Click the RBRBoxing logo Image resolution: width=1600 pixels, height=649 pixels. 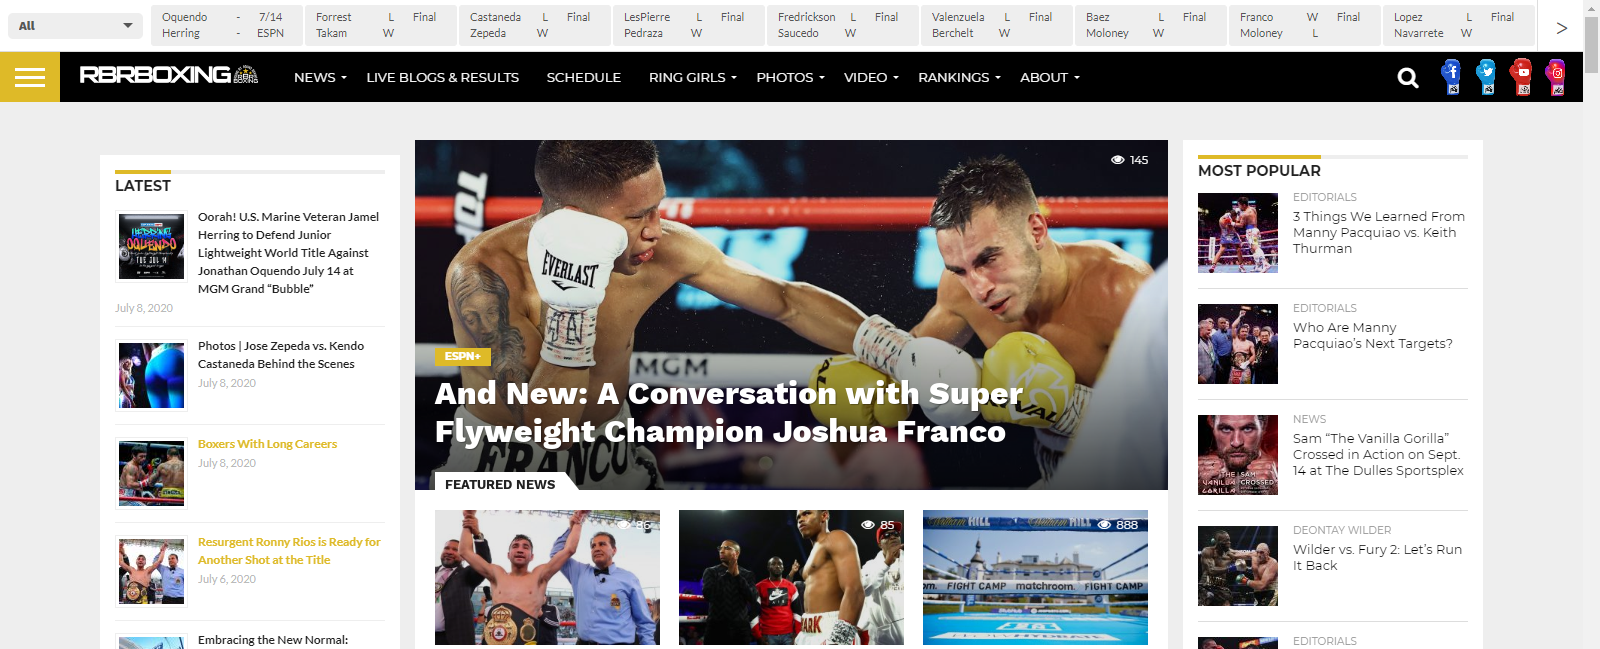tap(169, 75)
